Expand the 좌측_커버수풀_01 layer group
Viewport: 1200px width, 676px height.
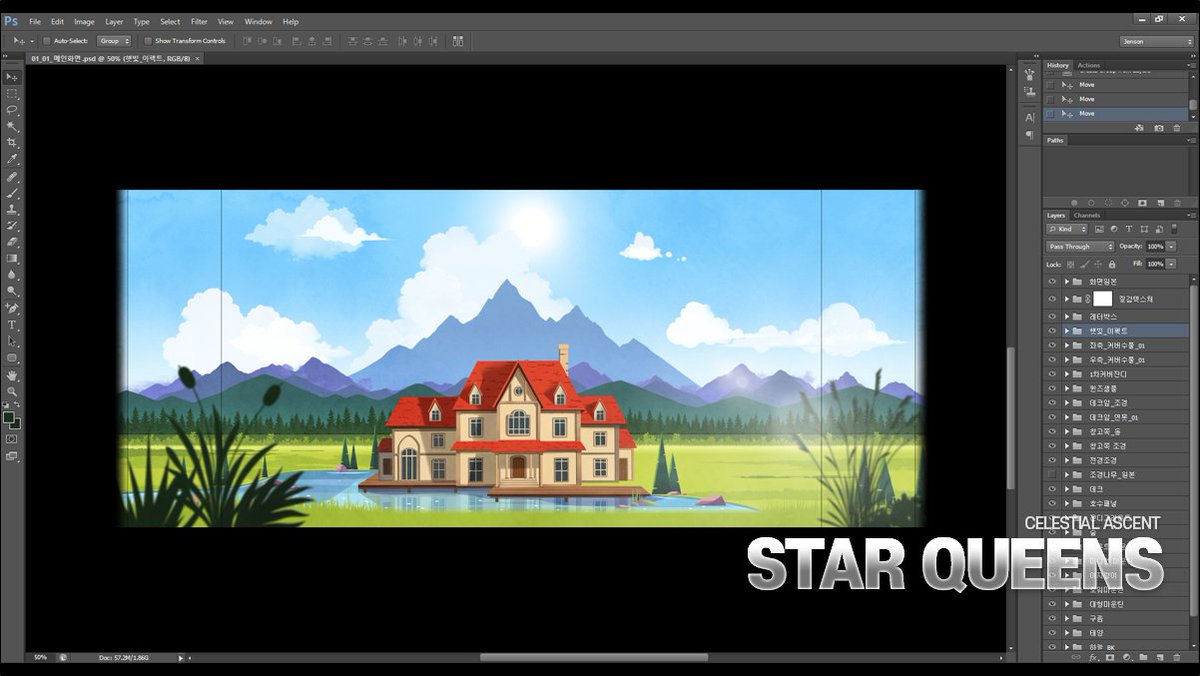pyautogui.click(x=1067, y=345)
